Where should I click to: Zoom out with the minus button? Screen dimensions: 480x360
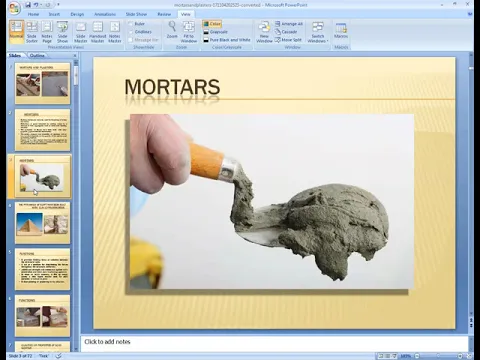click(417, 356)
